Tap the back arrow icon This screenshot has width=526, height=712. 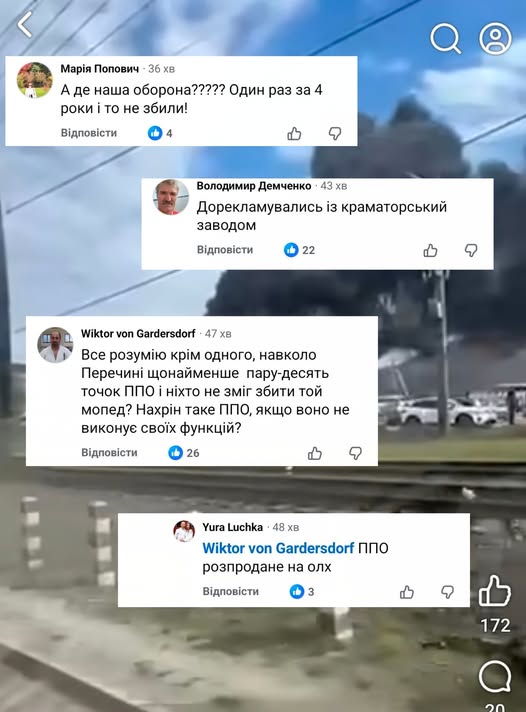click(25, 25)
